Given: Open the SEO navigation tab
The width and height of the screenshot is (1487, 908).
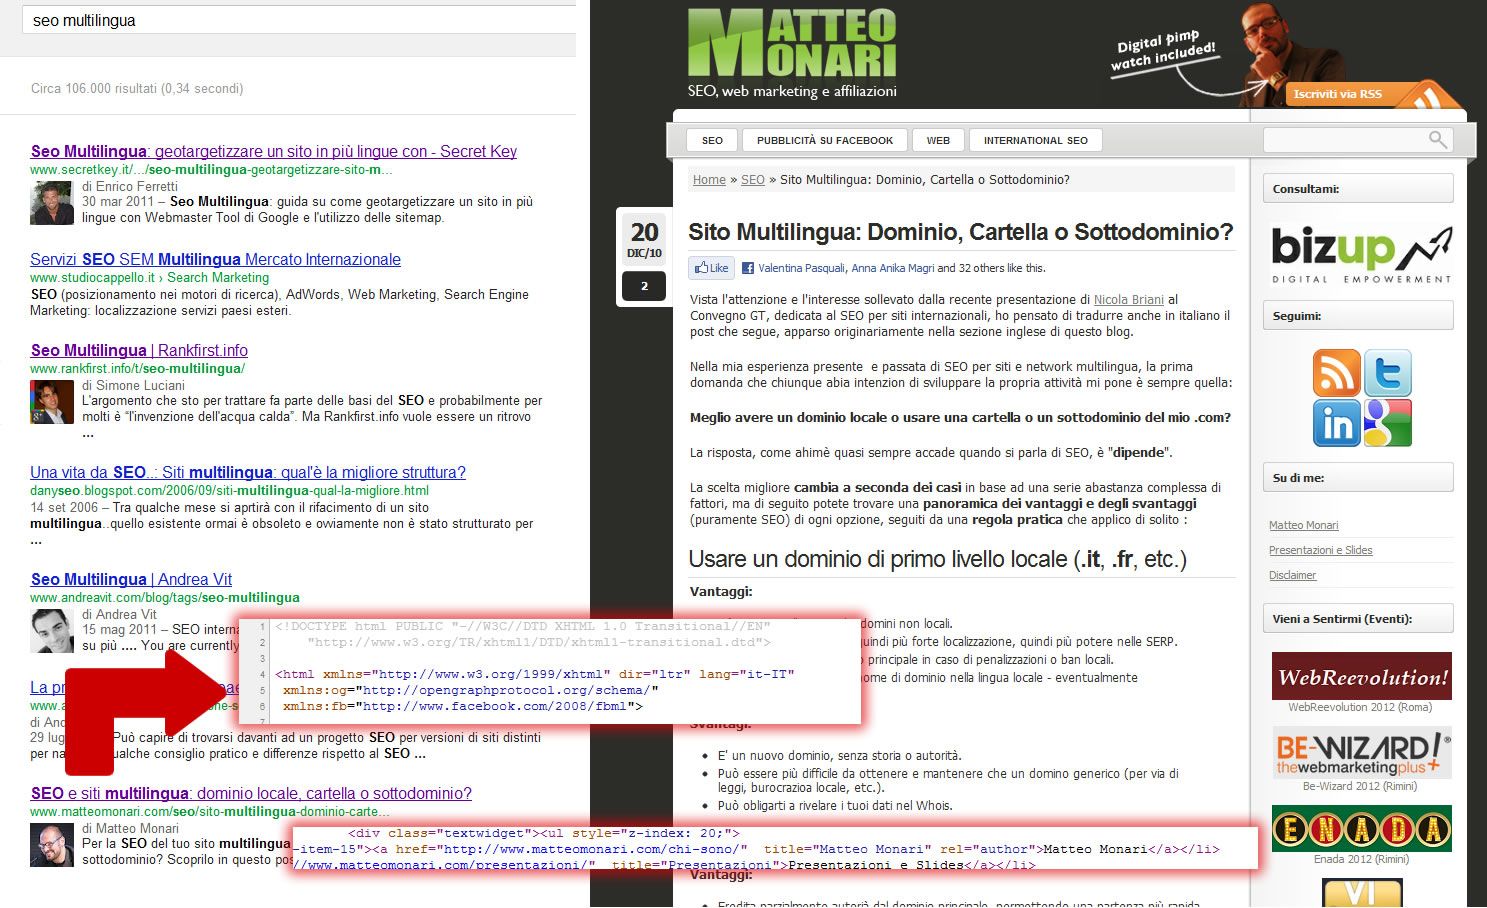Looking at the screenshot, I should pyautogui.click(x=712, y=140).
